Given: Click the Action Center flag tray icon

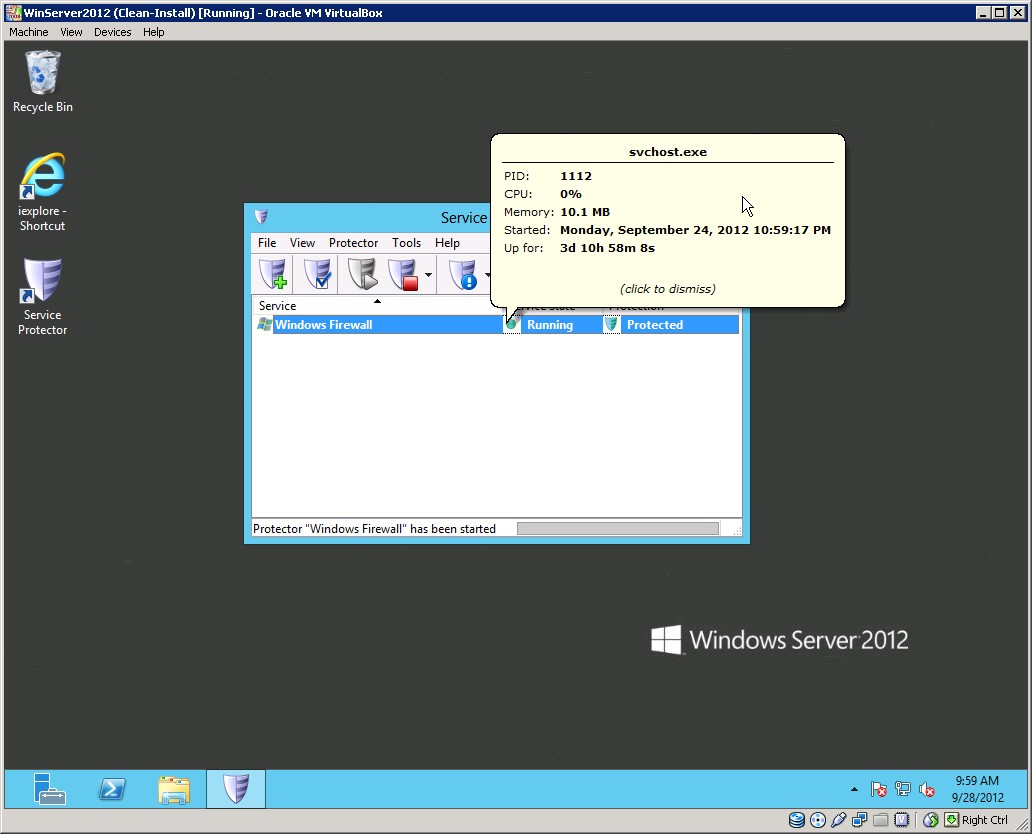Looking at the screenshot, I should [x=878, y=789].
